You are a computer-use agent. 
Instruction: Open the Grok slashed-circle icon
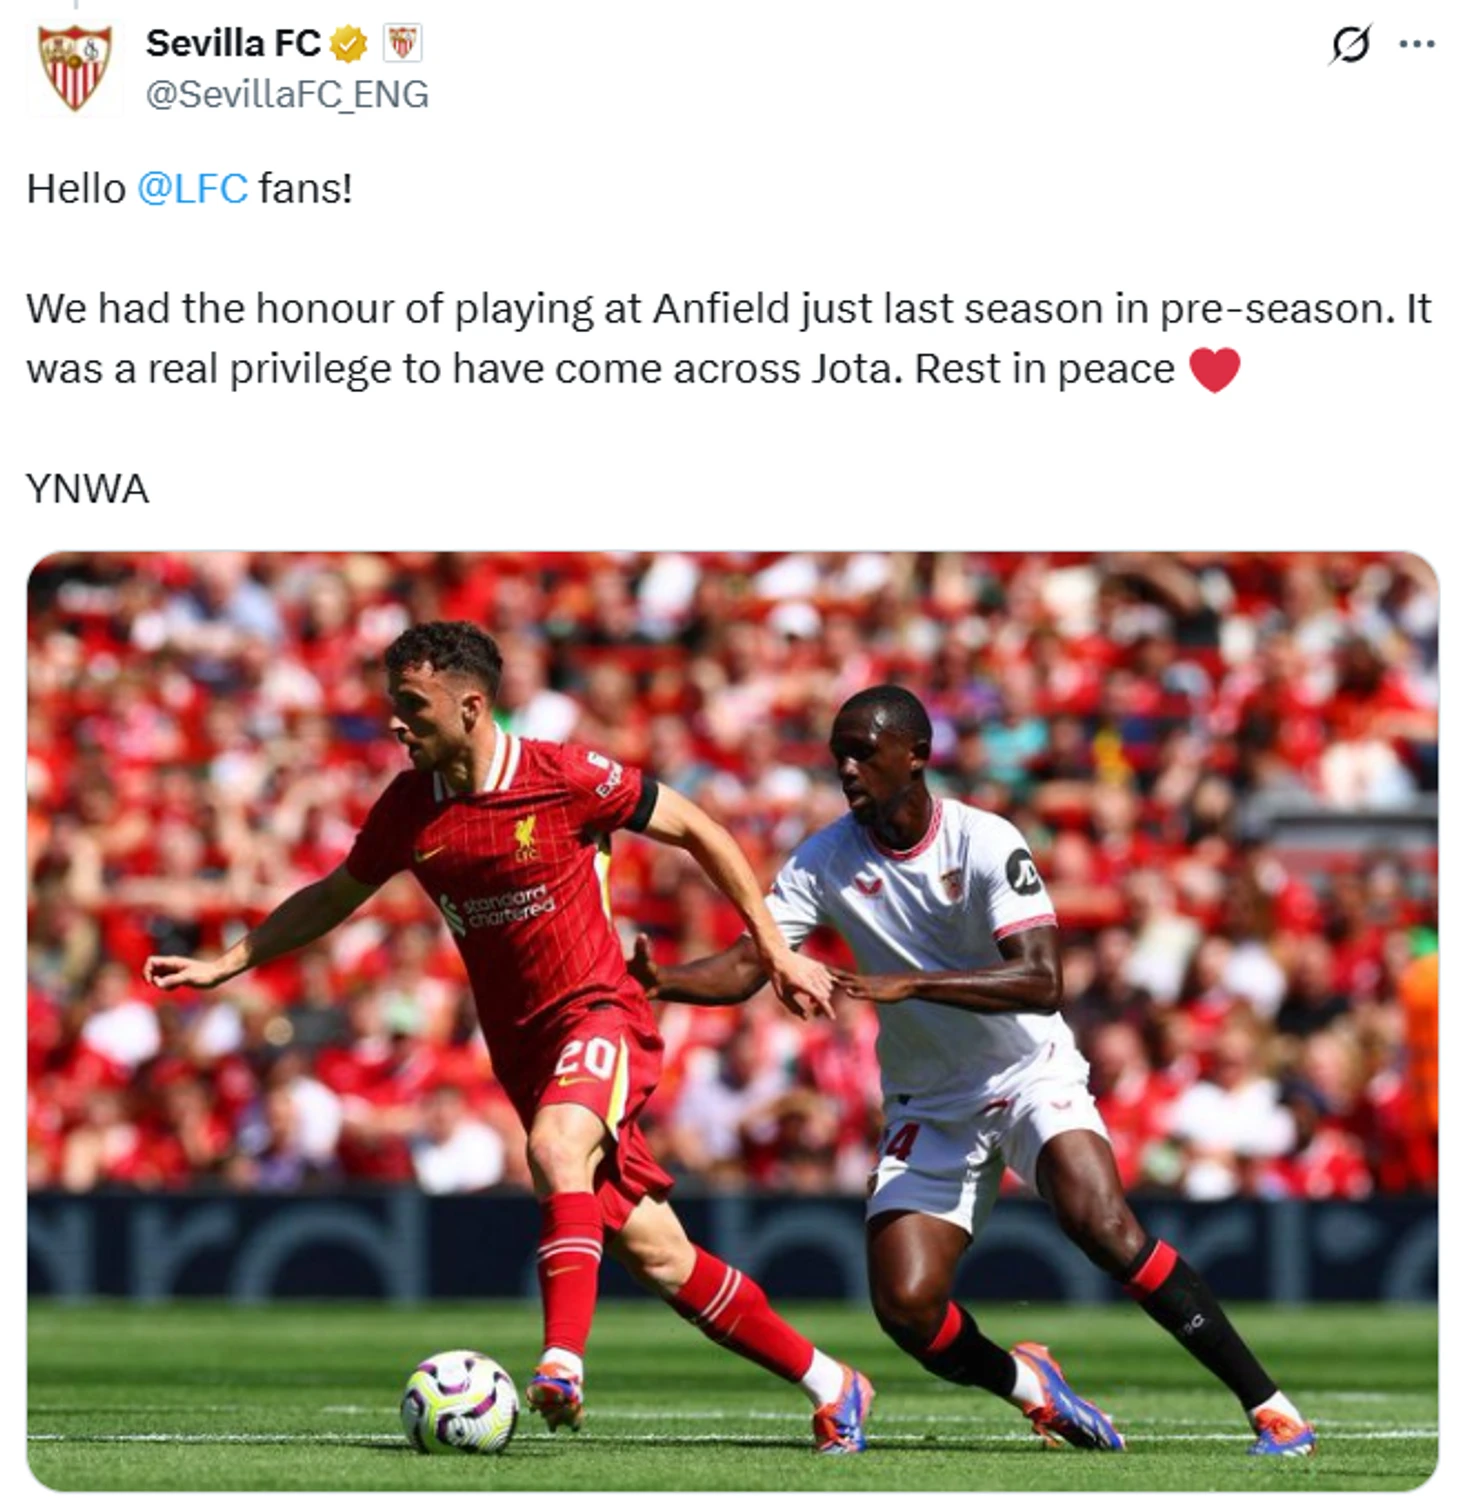(x=1350, y=44)
